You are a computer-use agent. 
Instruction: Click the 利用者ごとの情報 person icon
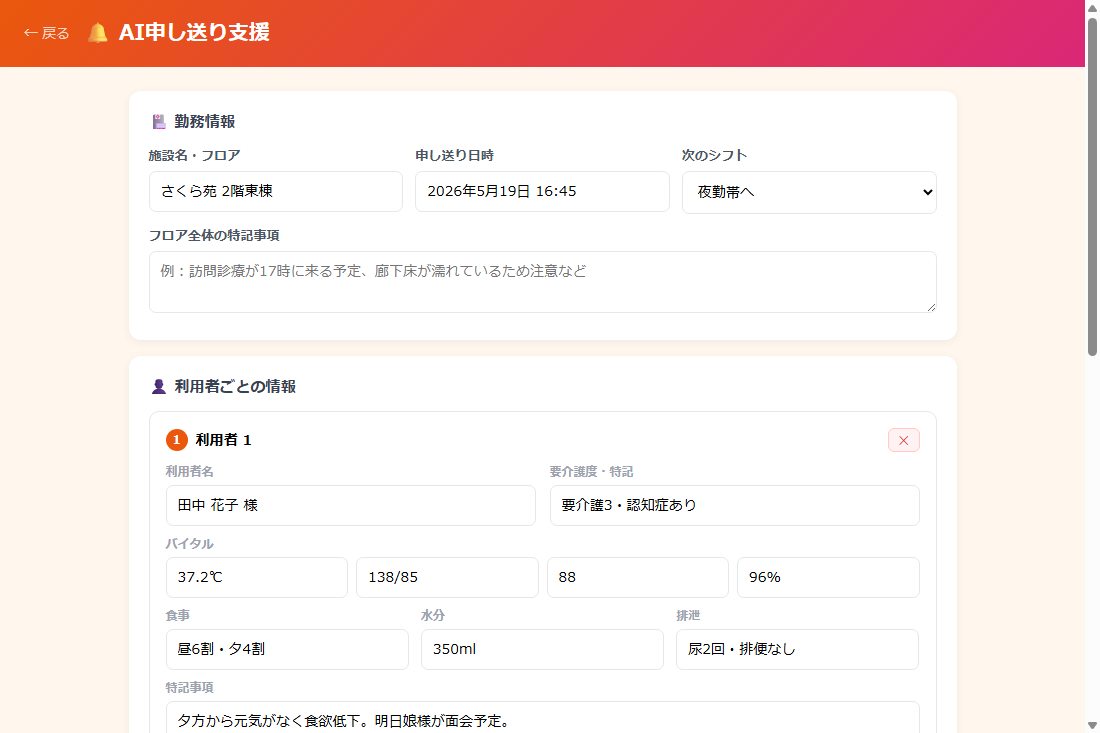[159, 386]
